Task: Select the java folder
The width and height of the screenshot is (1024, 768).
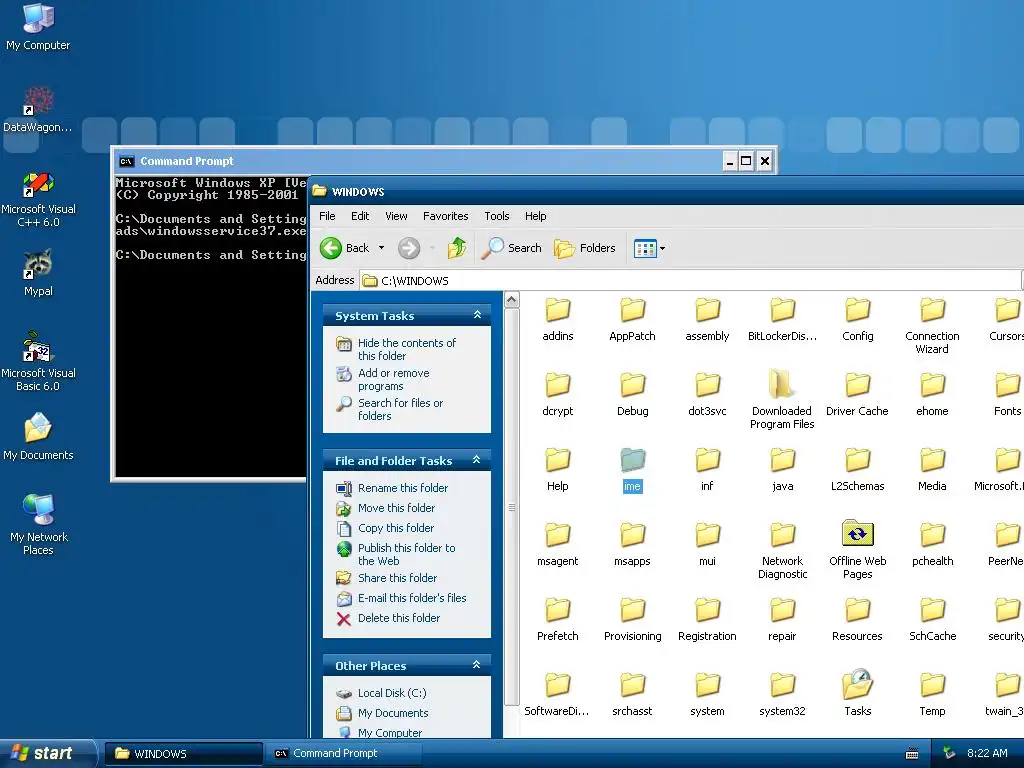Action: 782,470
